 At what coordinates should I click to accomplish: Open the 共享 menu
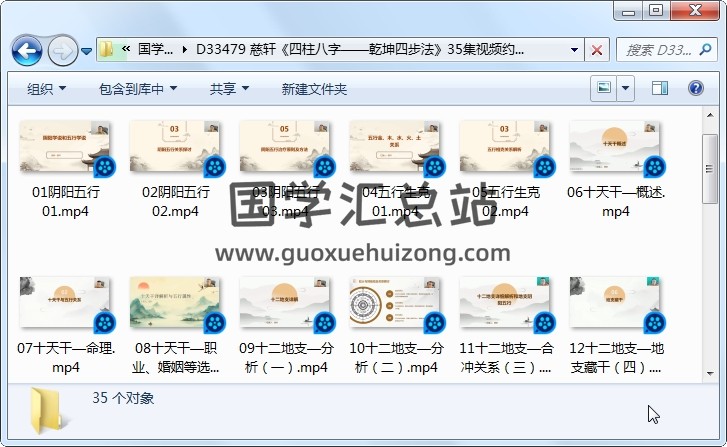(x=229, y=89)
